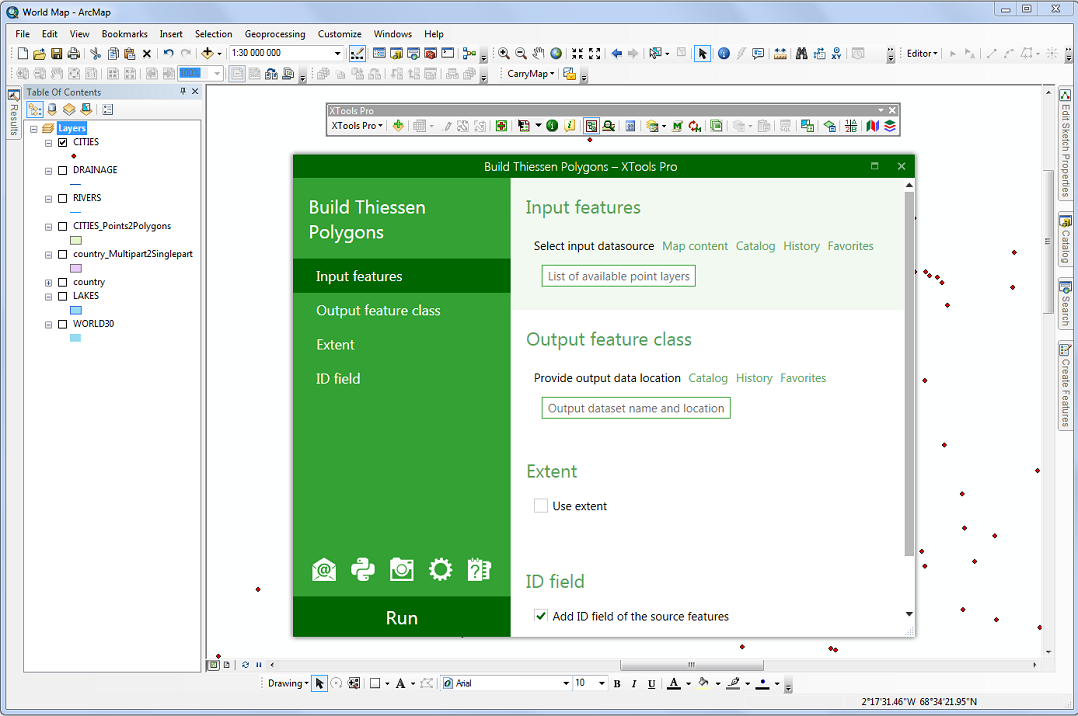Click the output dataset name and location field

click(636, 408)
